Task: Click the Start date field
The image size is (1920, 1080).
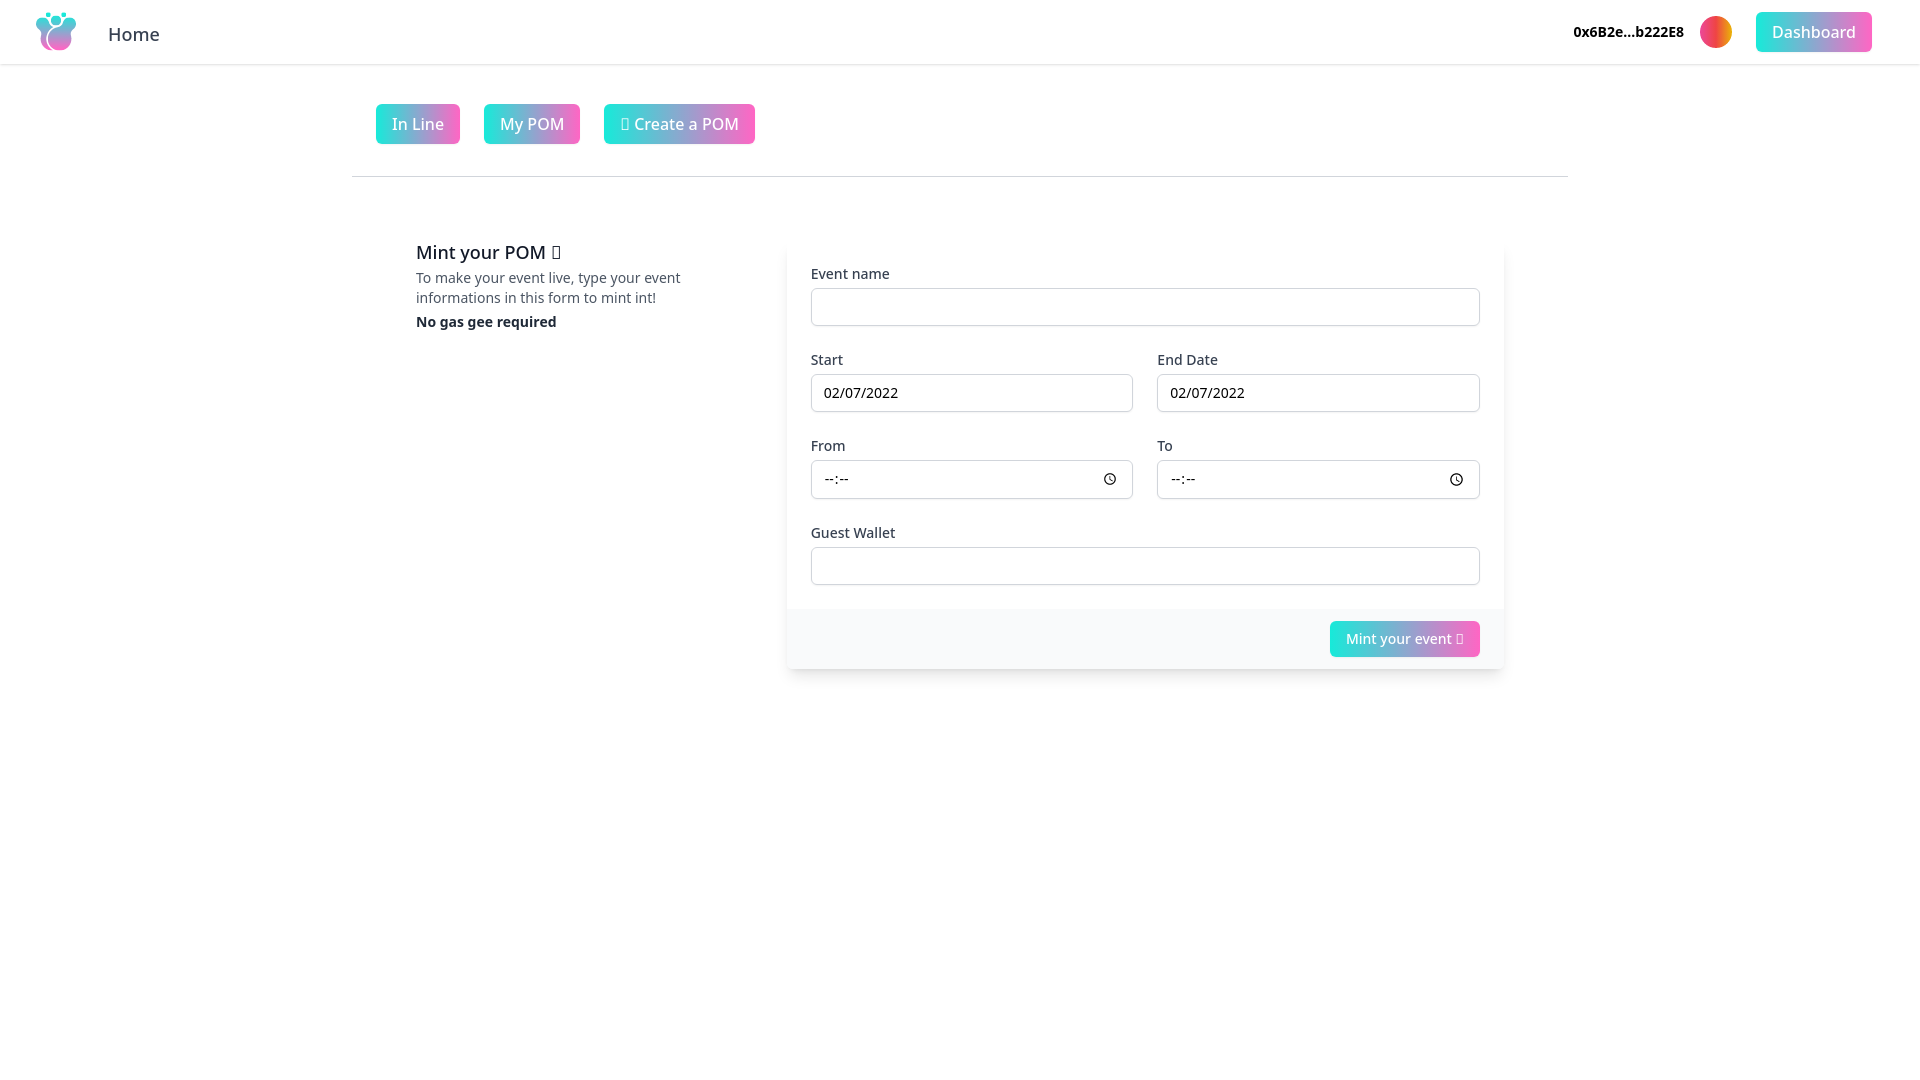Action: point(972,393)
